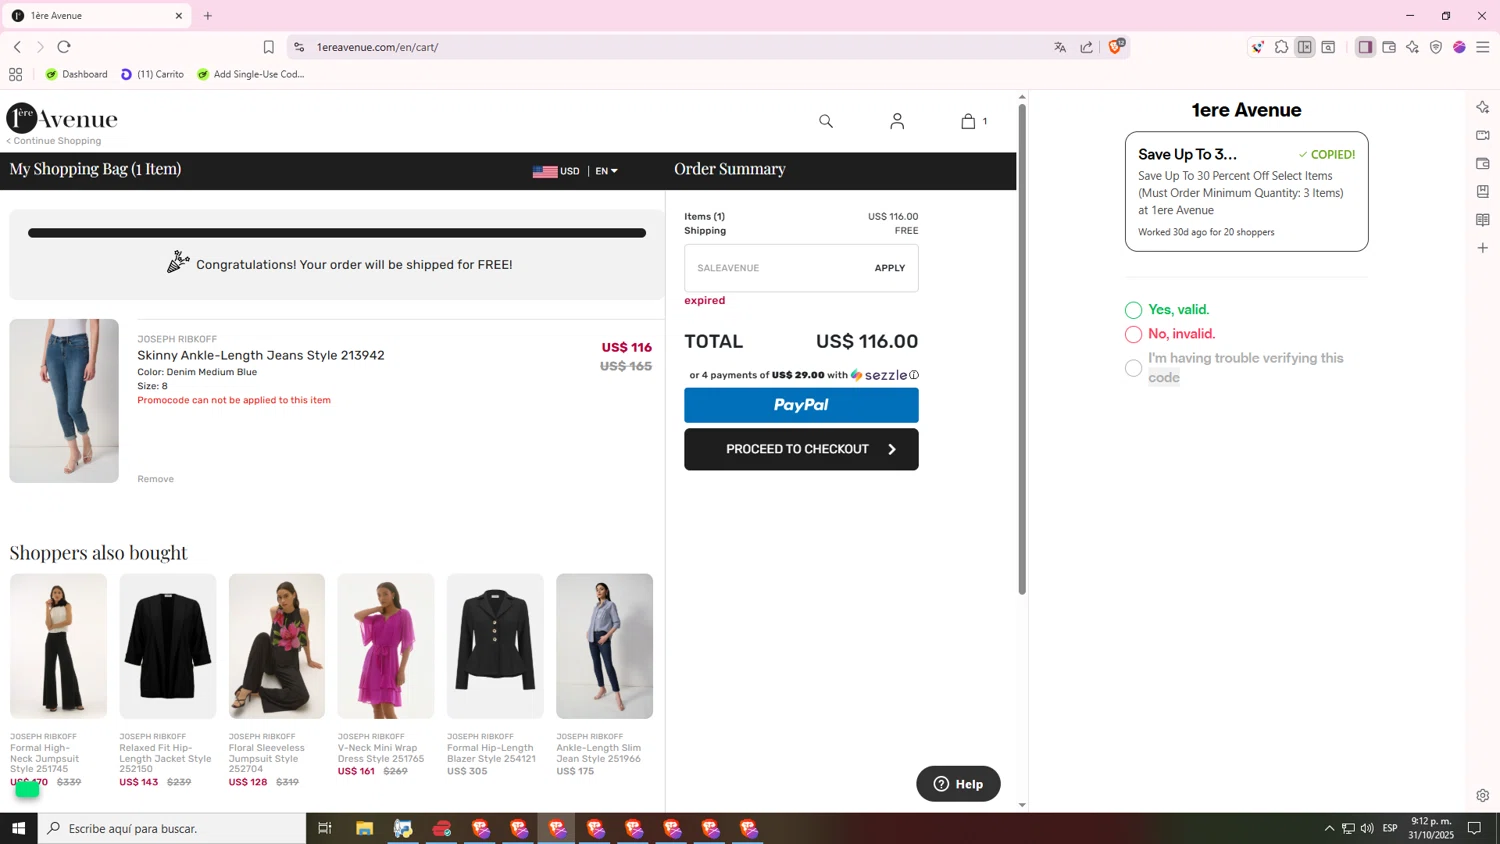Open Brave Shields lion icon
The image size is (1500, 844).
[x=1116, y=47]
